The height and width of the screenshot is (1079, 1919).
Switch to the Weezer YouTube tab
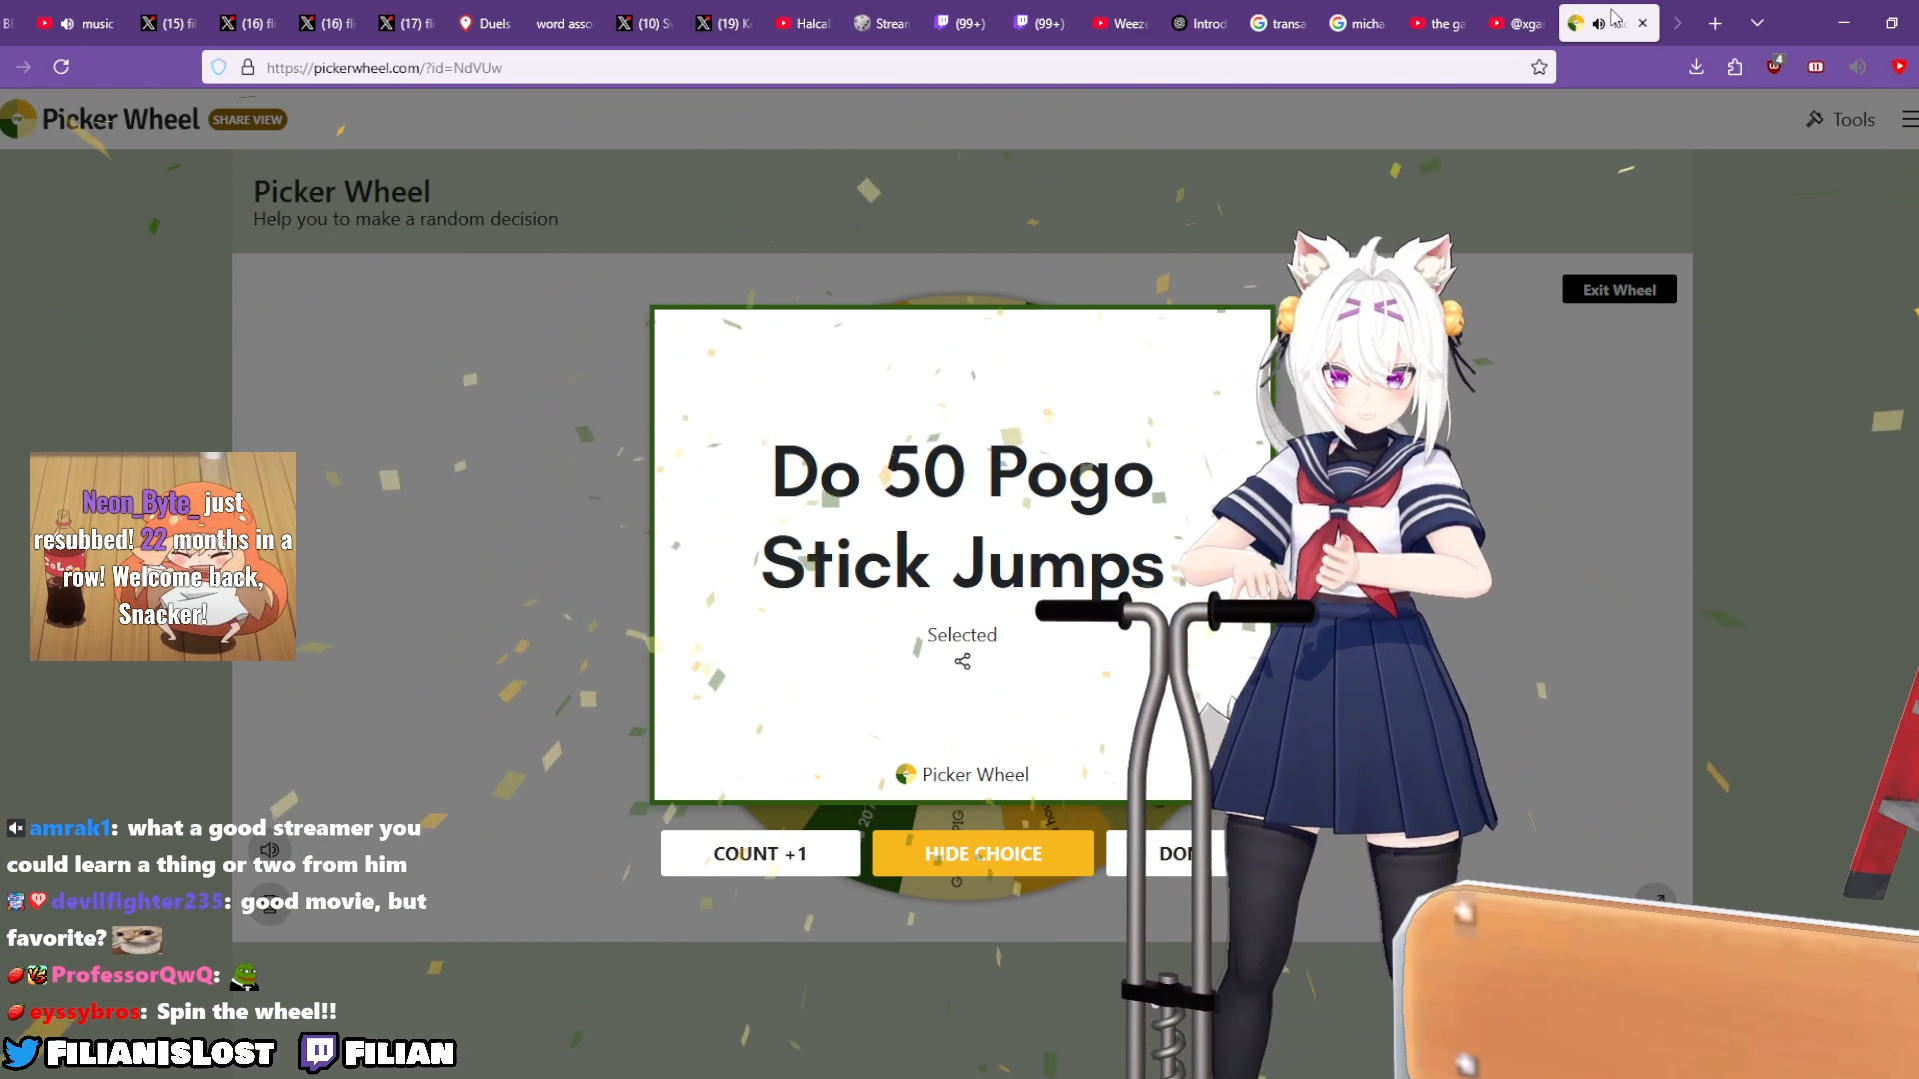pos(1120,23)
